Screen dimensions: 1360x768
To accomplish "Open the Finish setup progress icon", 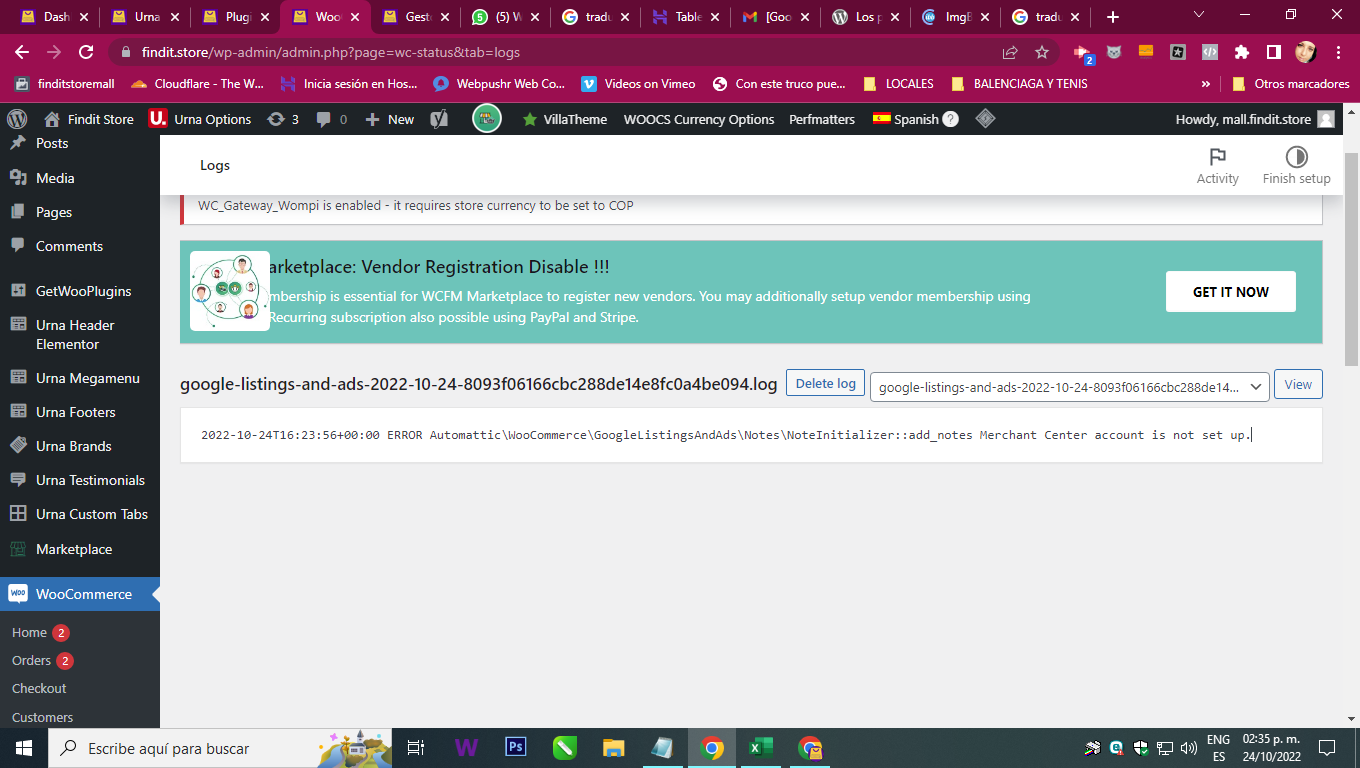I will [x=1296, y=165].
